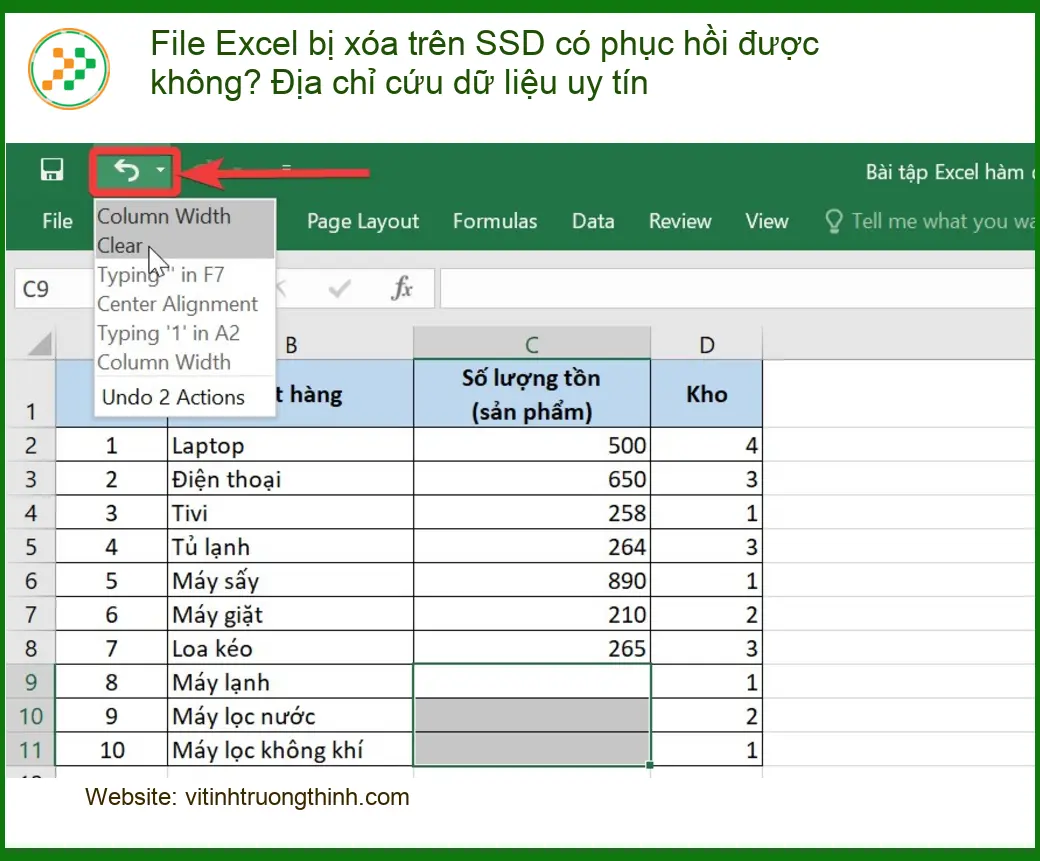Click the cell with value 258
This screenshot has height=861, width=1040.
tap(532, 513)
